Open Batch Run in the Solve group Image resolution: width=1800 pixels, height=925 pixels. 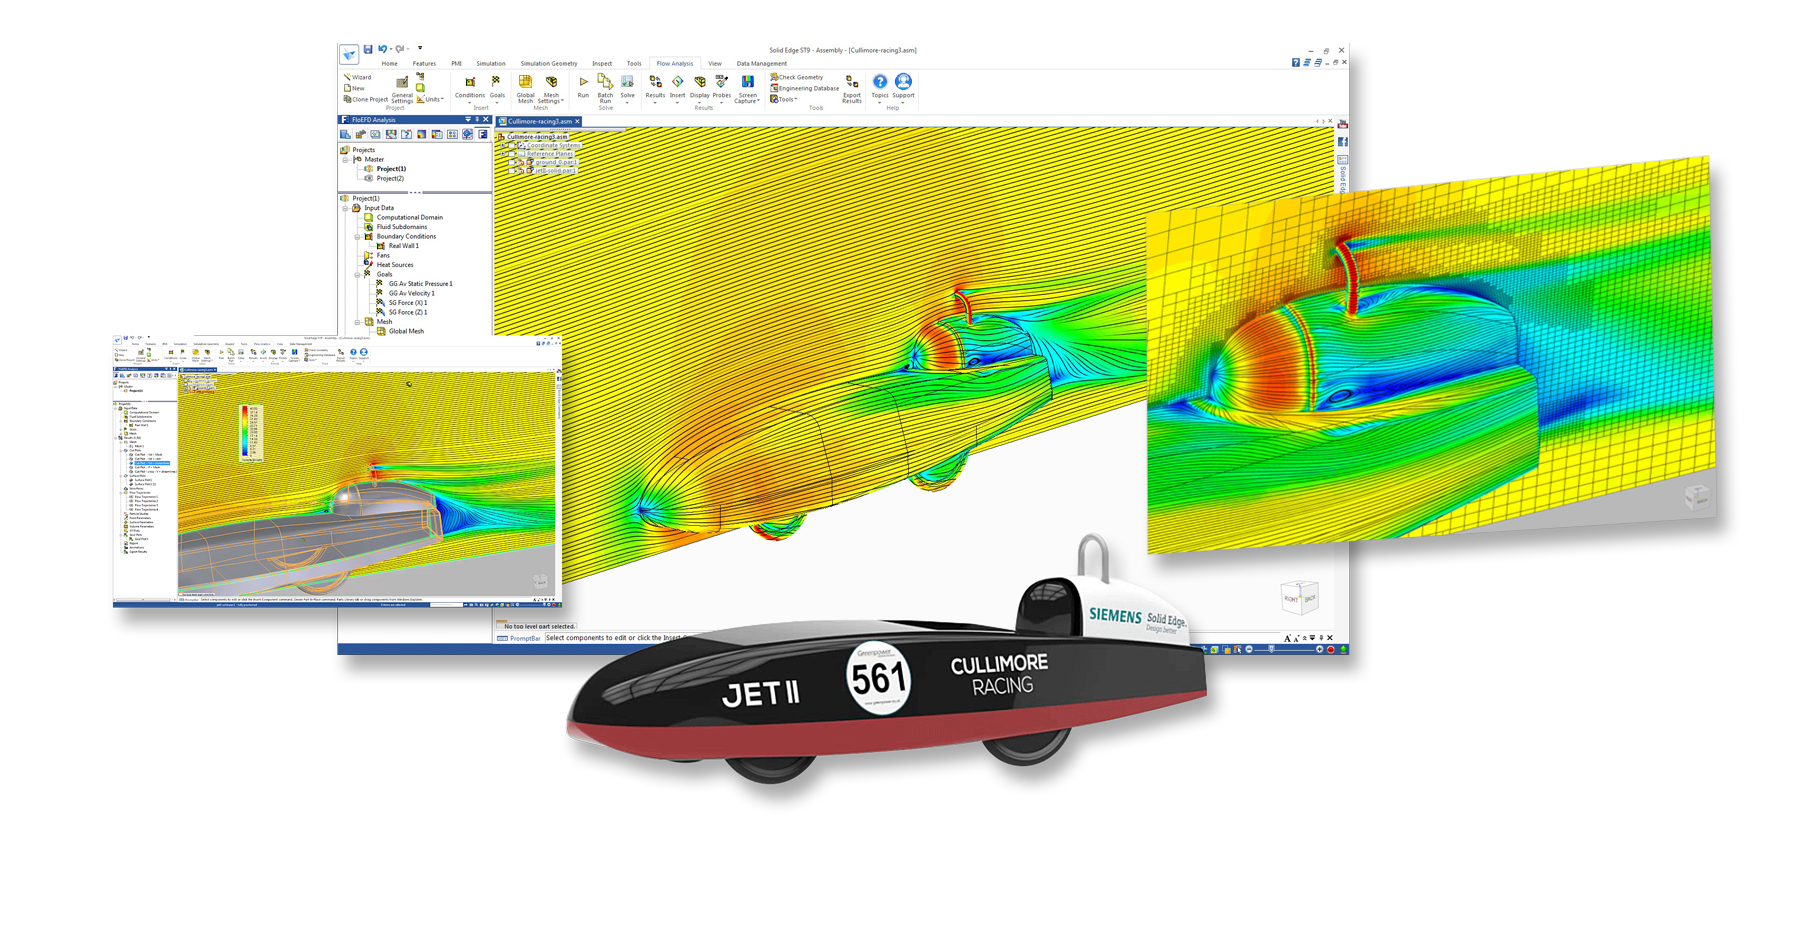605,89
